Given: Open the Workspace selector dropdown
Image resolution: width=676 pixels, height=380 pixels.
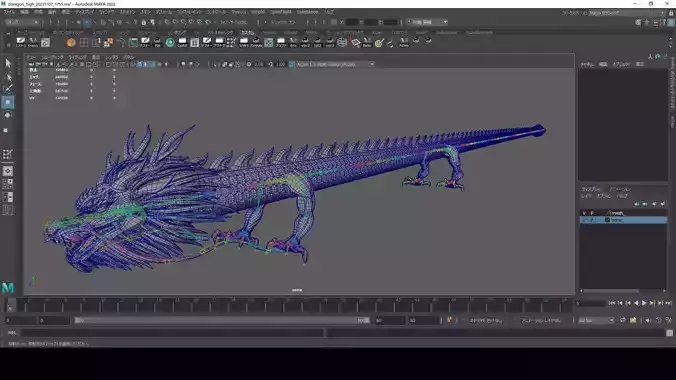Looking at the screenshot, I should [x=627, y=13].
